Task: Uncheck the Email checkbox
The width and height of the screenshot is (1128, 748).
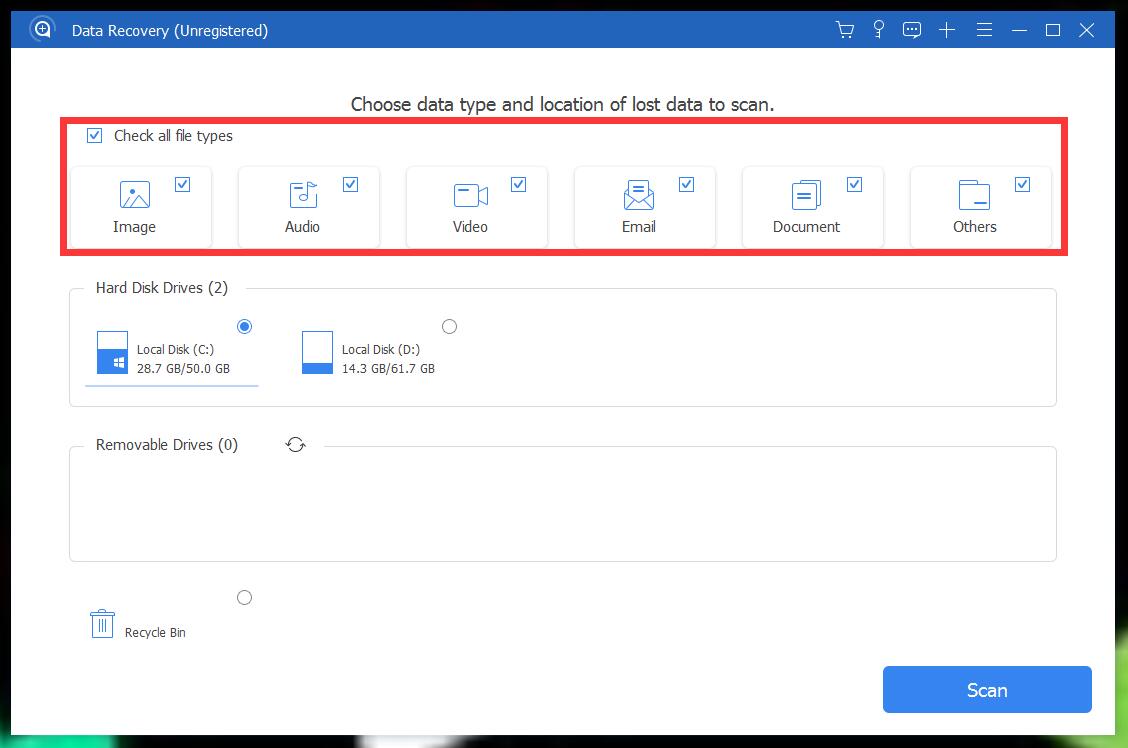Action: (x=686, y=185)
